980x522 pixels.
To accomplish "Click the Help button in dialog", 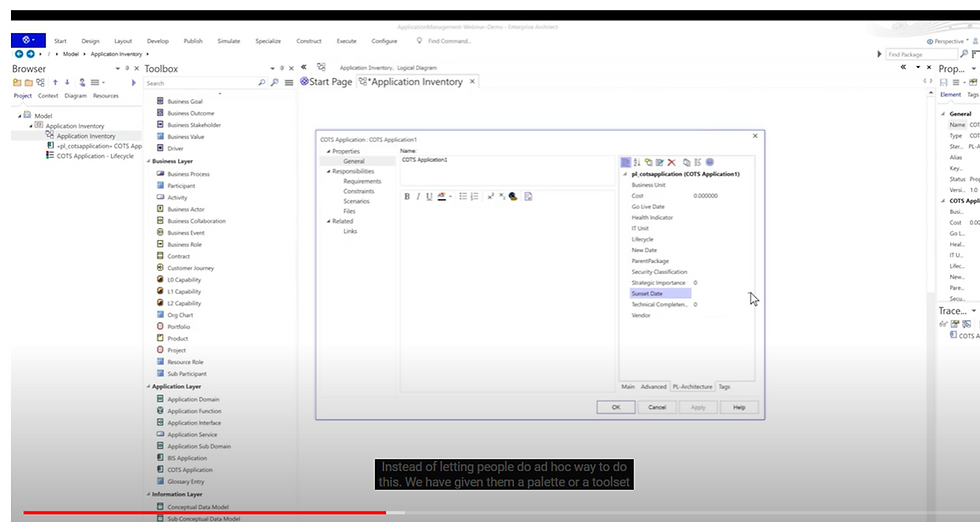I will coord(739,407).
